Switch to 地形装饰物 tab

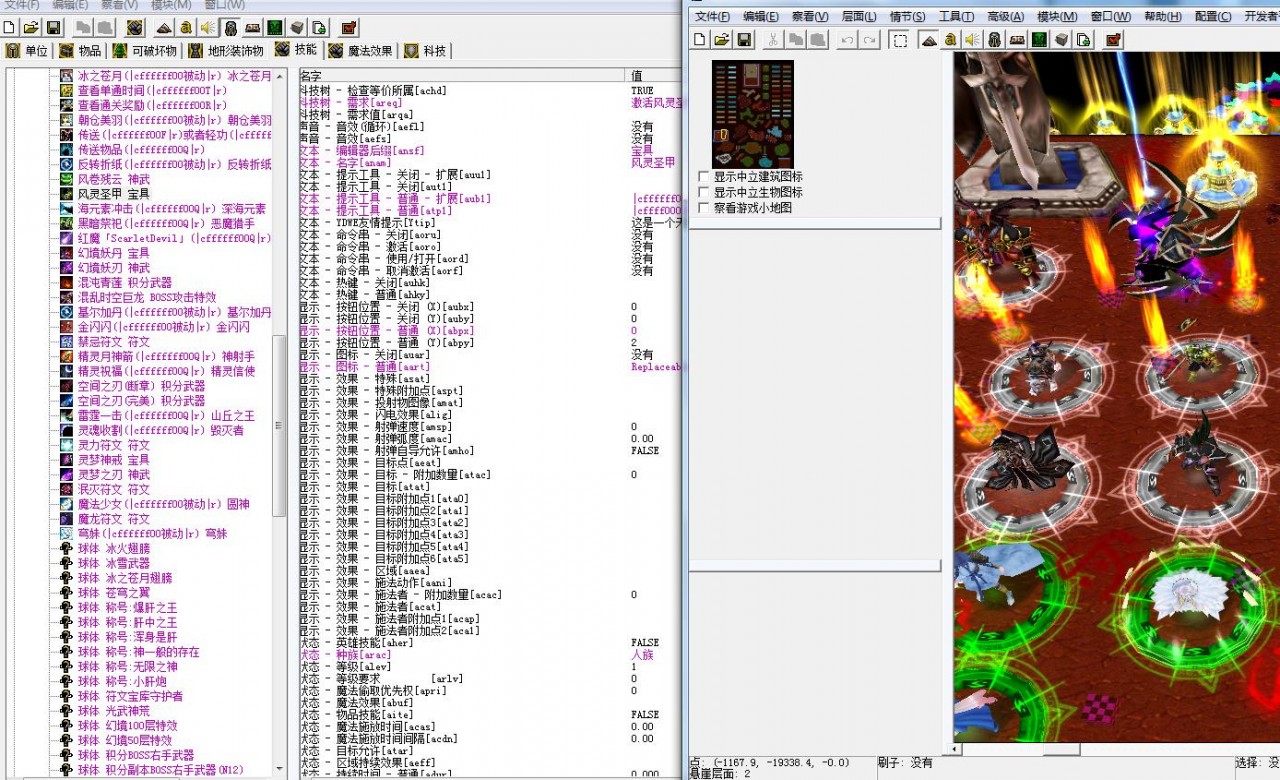[227, 51]
